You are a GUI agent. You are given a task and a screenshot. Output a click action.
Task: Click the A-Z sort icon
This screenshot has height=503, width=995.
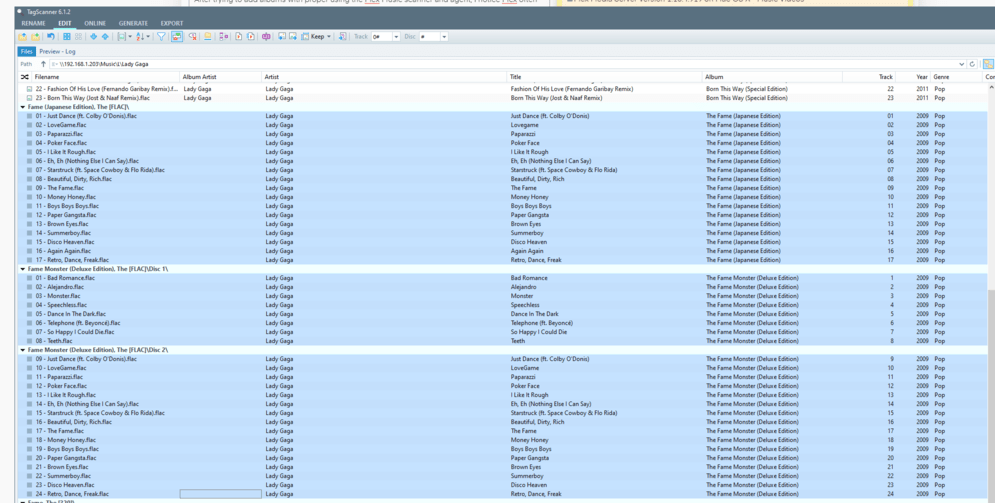pos(140,37)
